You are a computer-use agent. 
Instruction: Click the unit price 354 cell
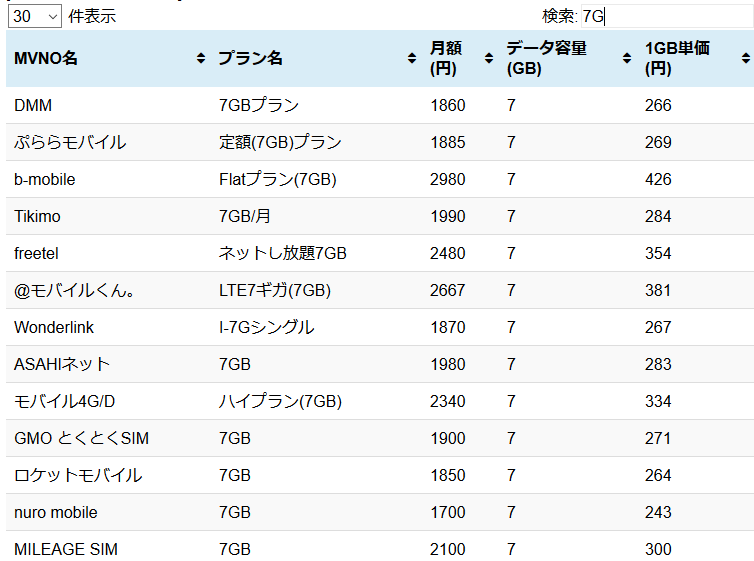click(658, 253)
